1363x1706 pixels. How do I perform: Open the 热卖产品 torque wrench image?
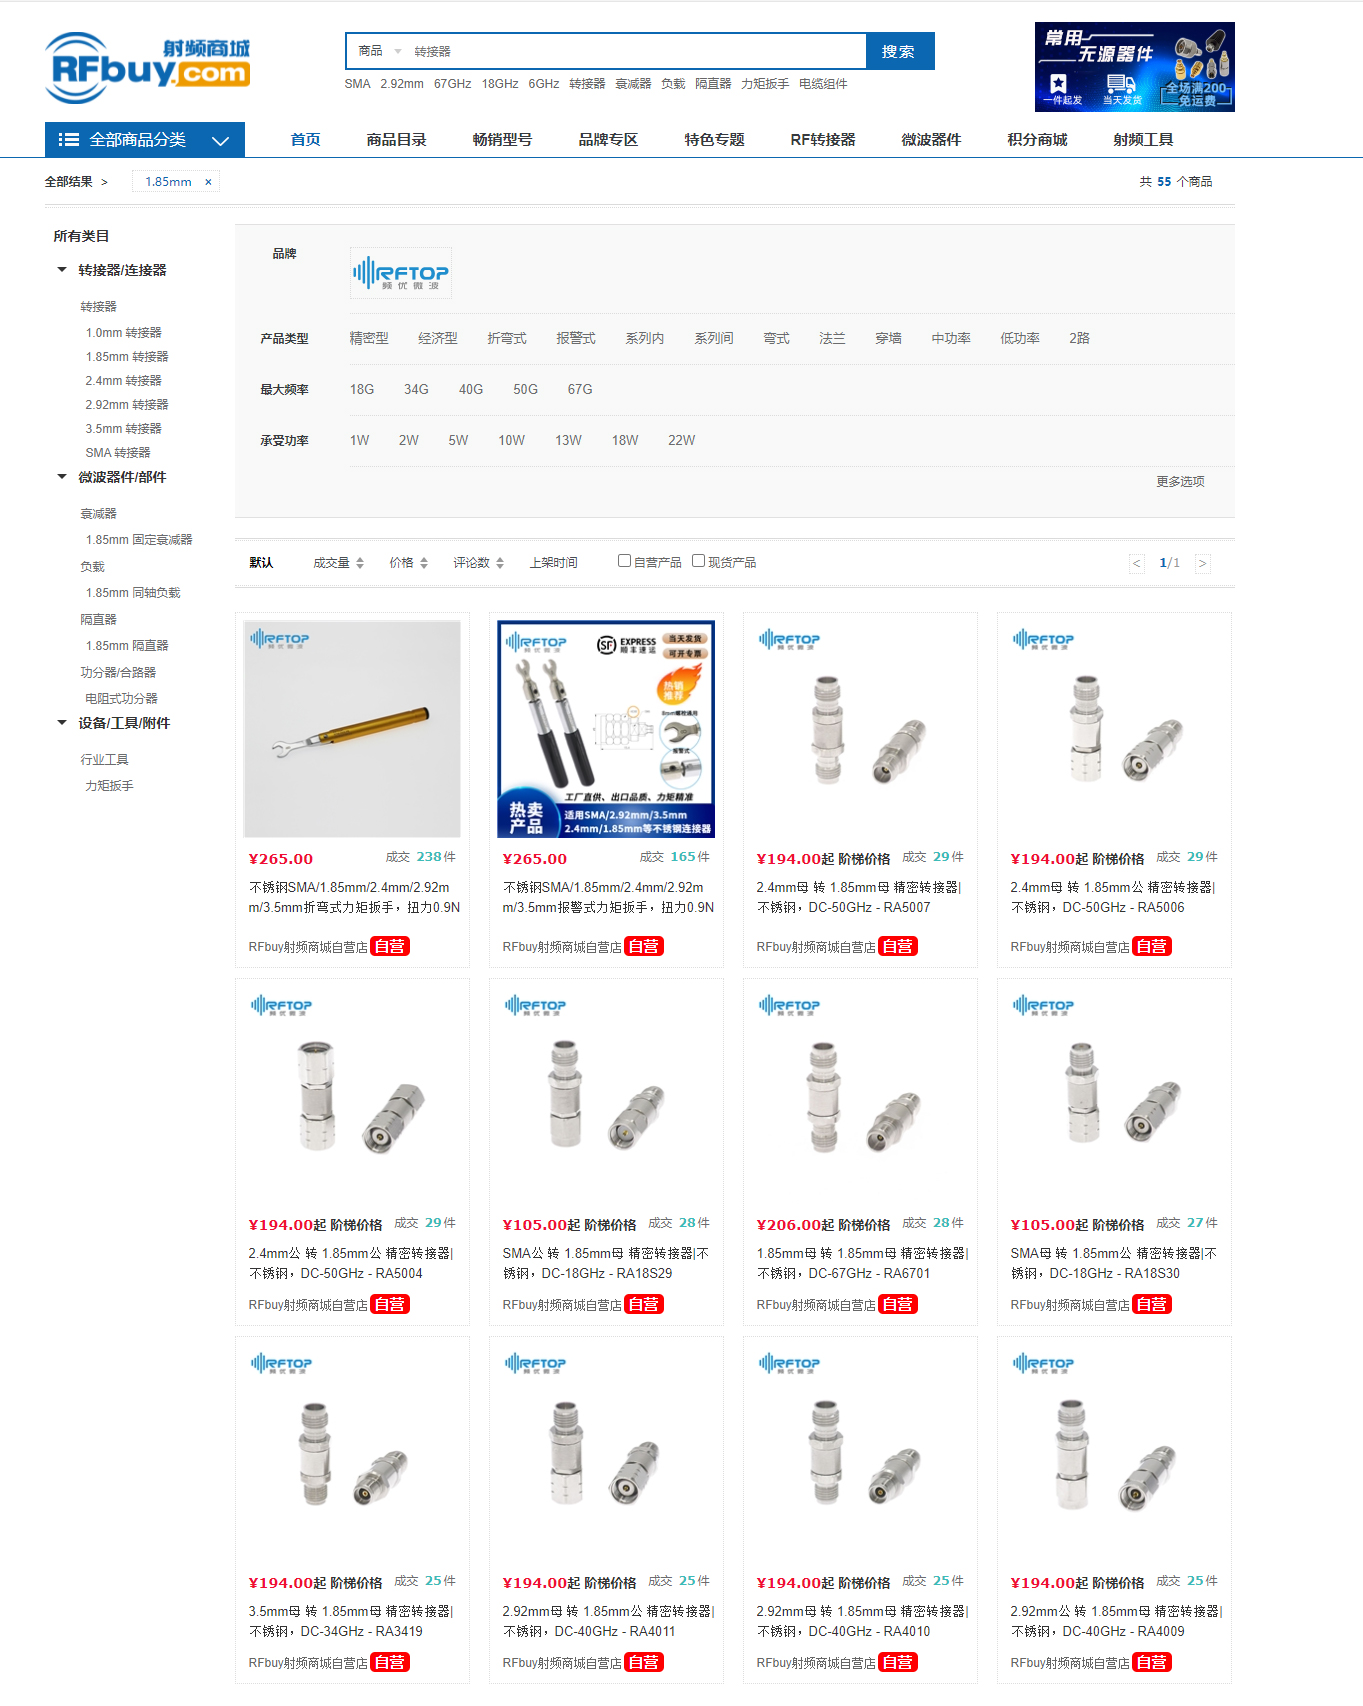606,729
